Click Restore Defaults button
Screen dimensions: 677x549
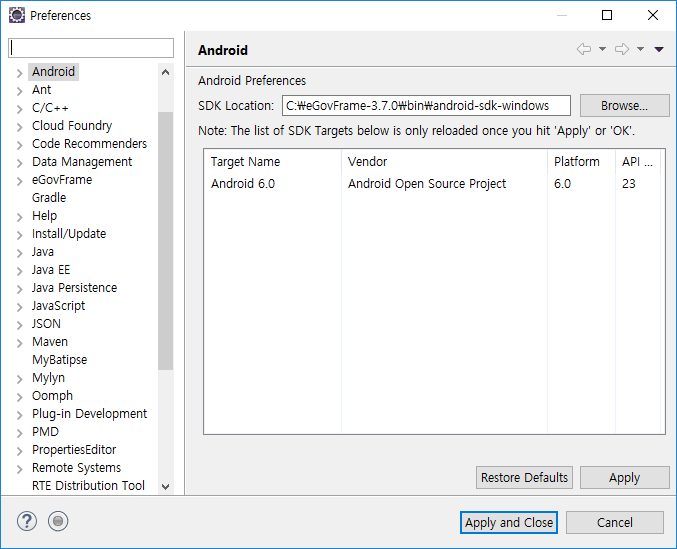[x=524, y=477]
